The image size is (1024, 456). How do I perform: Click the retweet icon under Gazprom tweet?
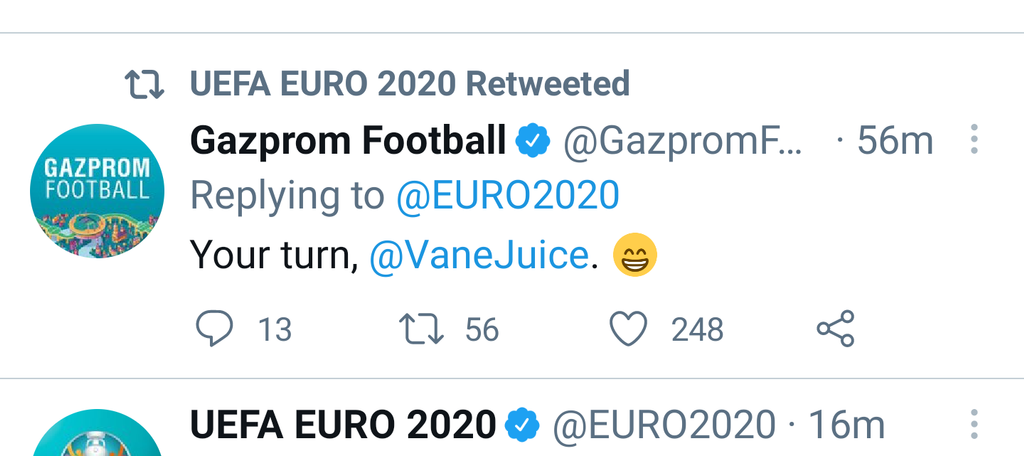tap(421, 328)
